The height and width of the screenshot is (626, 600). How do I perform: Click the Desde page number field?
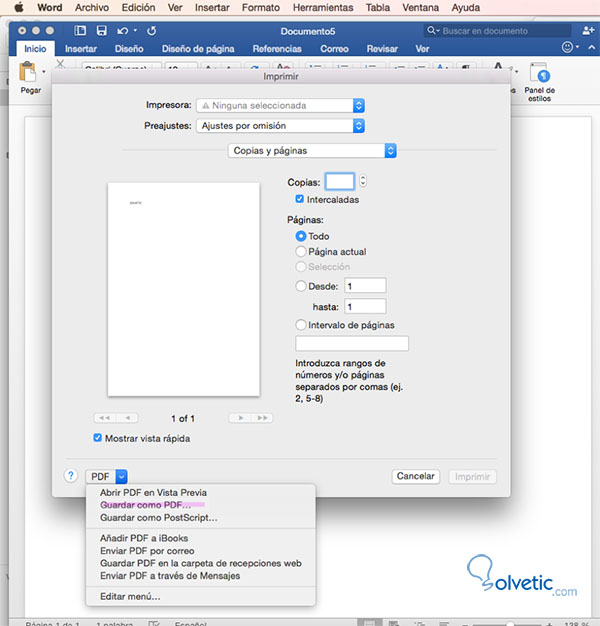(365, 286)
